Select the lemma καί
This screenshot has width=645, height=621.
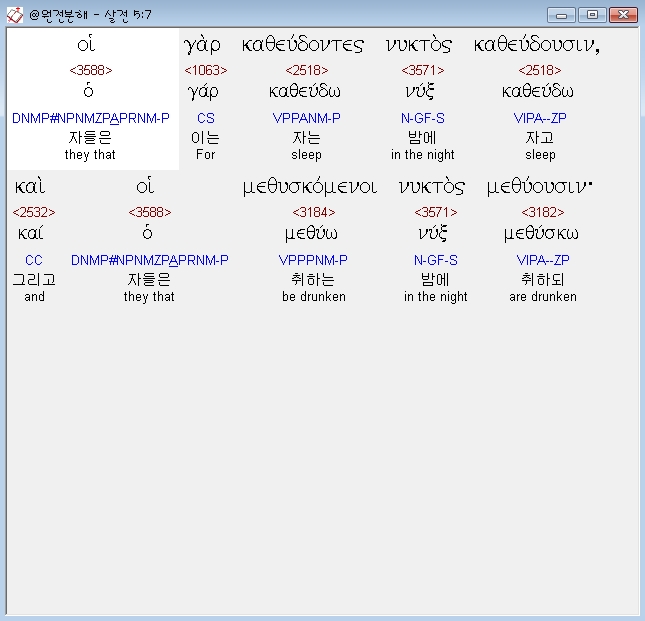coord(30,233)
